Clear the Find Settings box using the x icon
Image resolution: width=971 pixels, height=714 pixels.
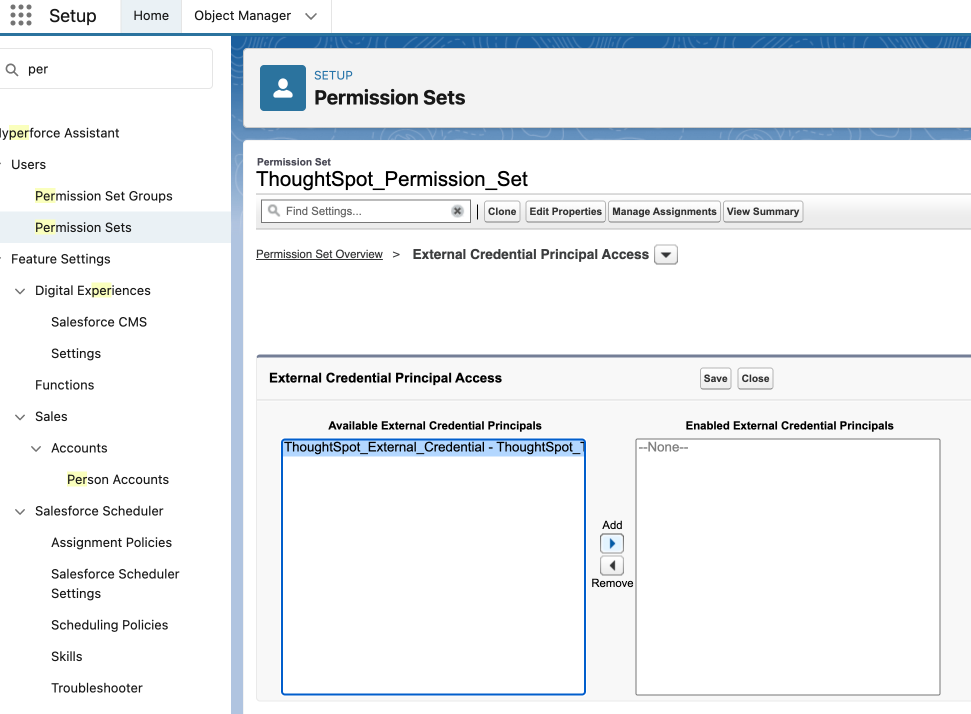coord(458,211)
